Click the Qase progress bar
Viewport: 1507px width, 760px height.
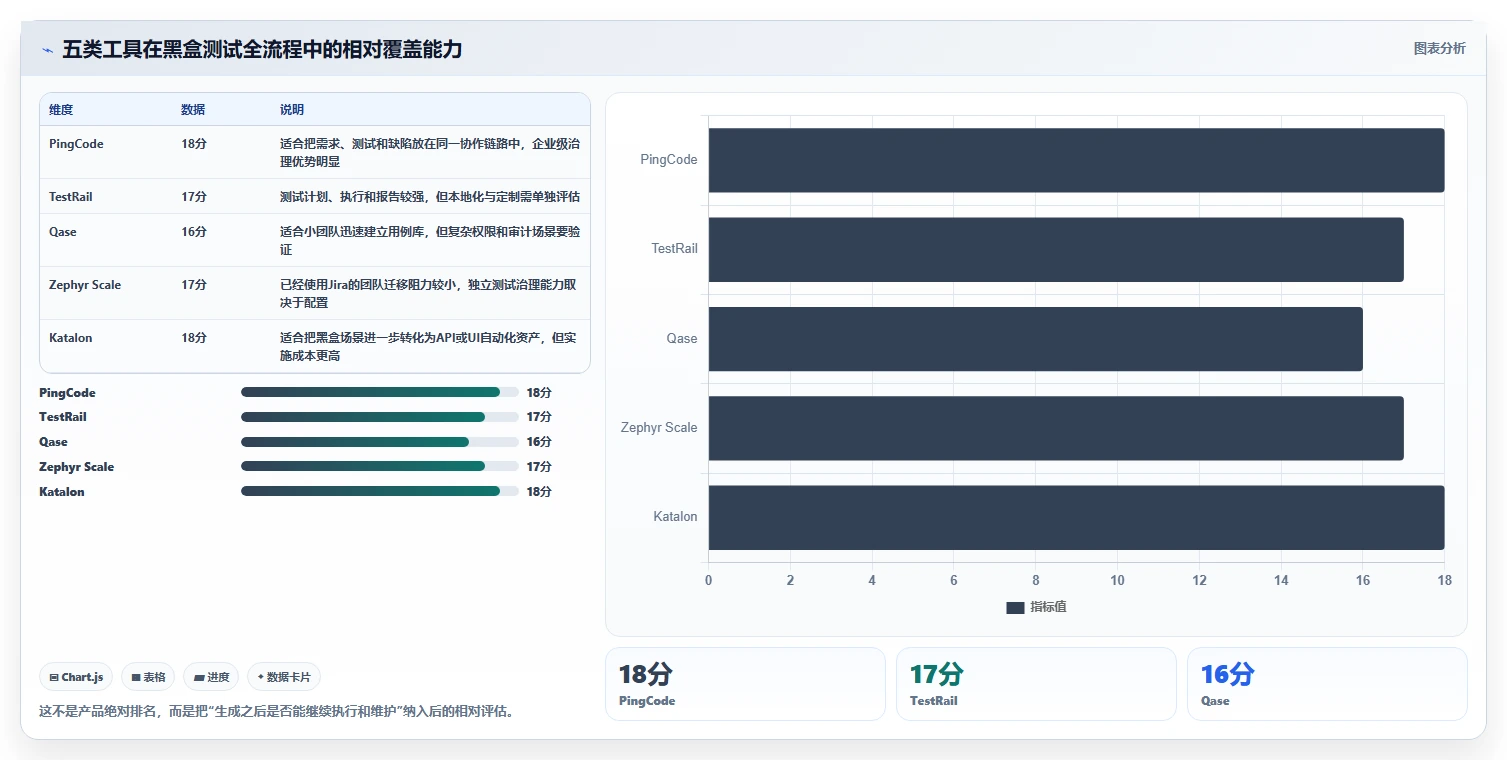tap(380, 442)
